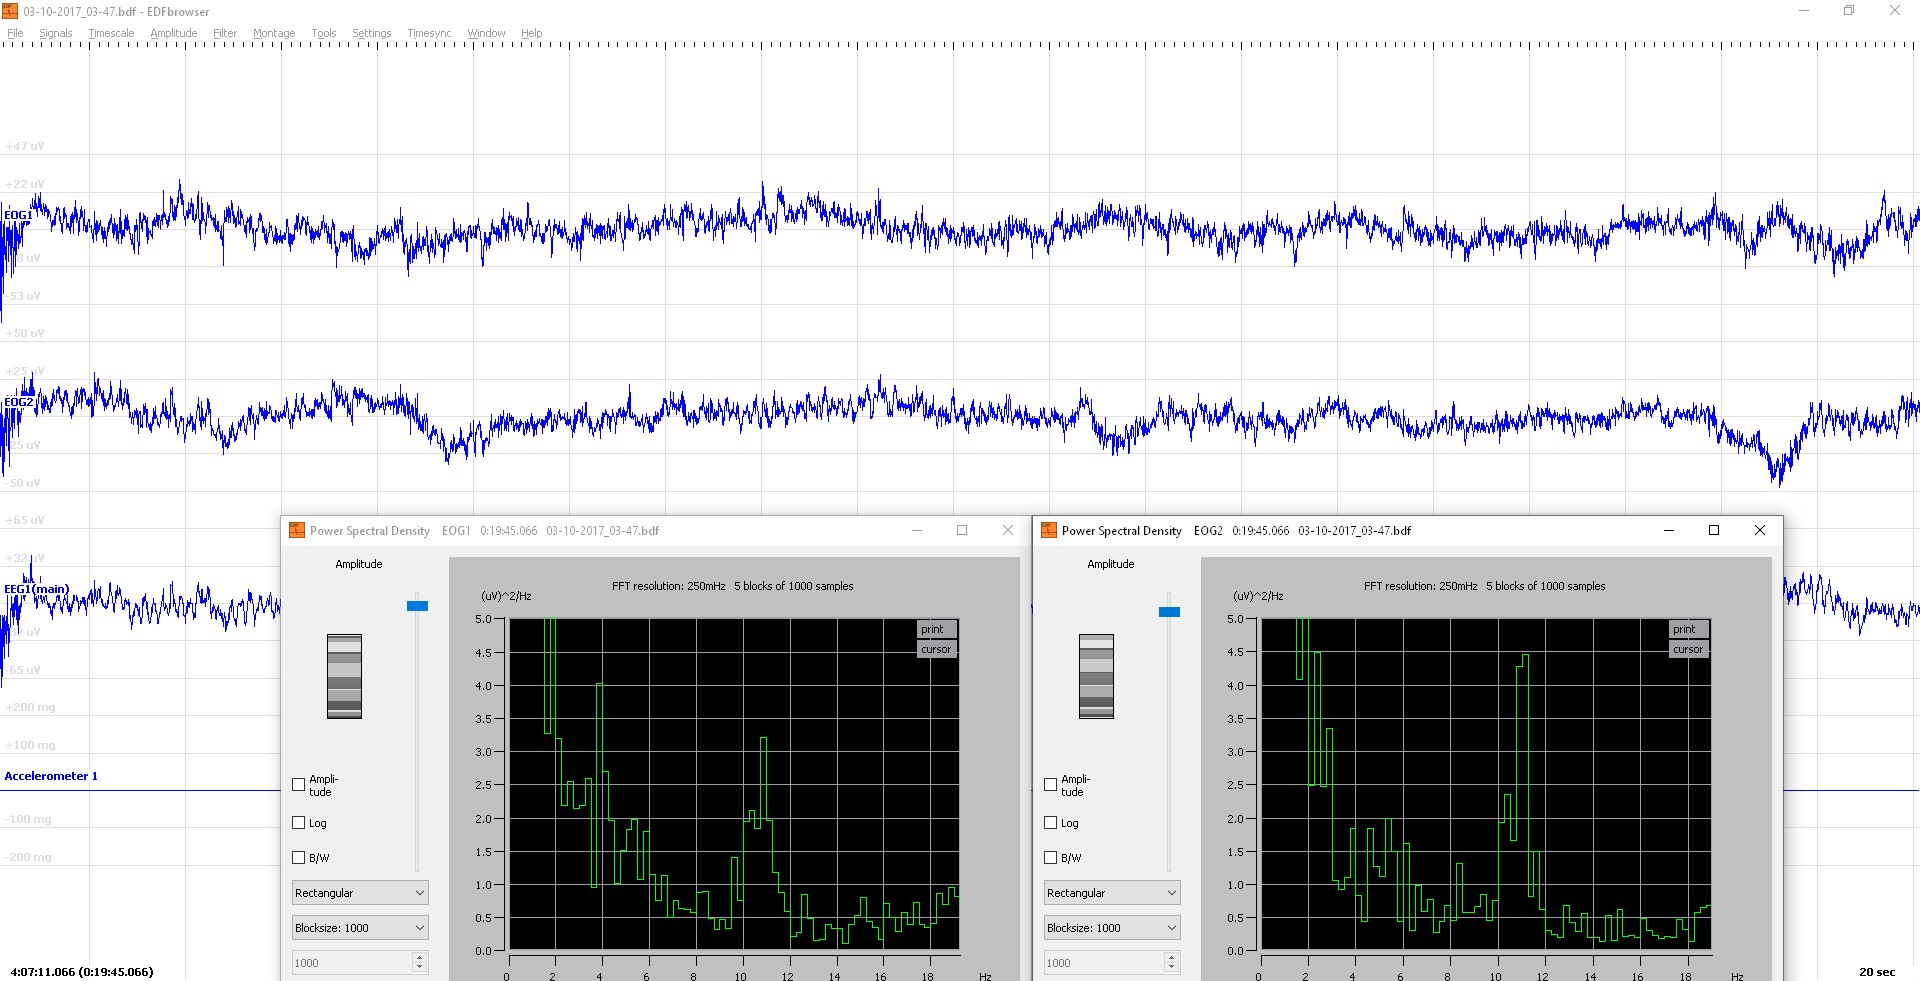Open the Window menu
This screenshot has height=981, width=1920.
pyautogui.click(x=486, y=33)
